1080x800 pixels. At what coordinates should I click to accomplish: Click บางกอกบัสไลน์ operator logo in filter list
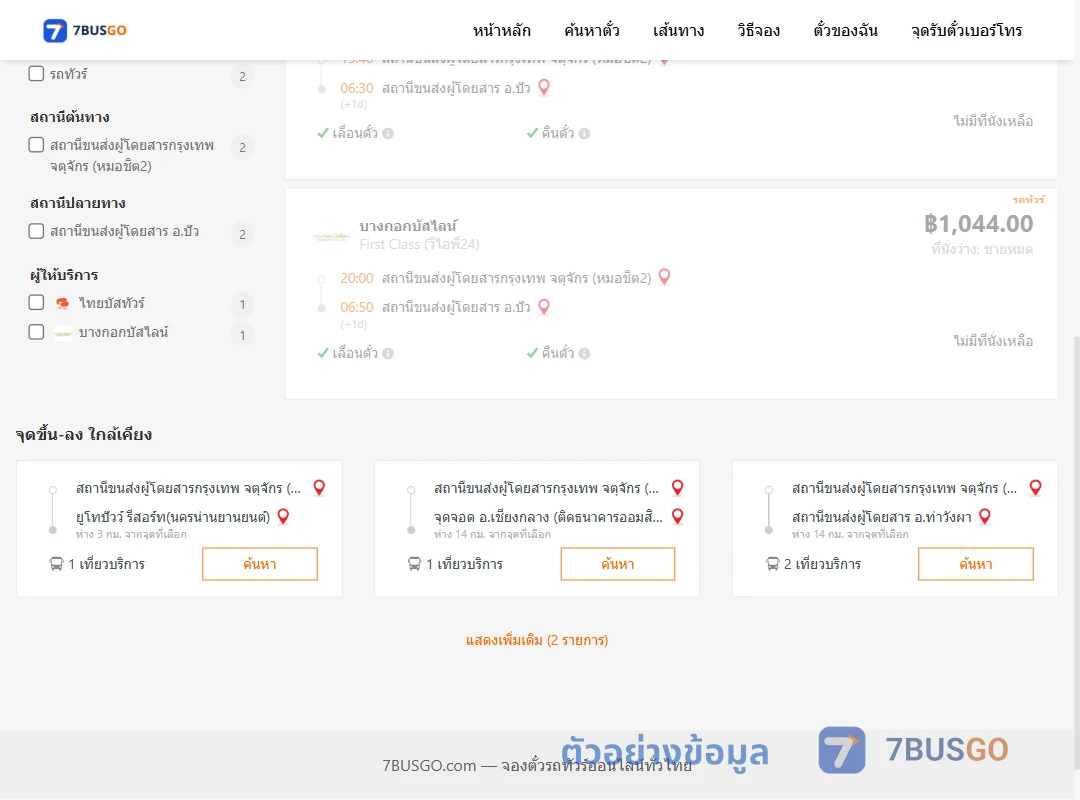point(63,334)
